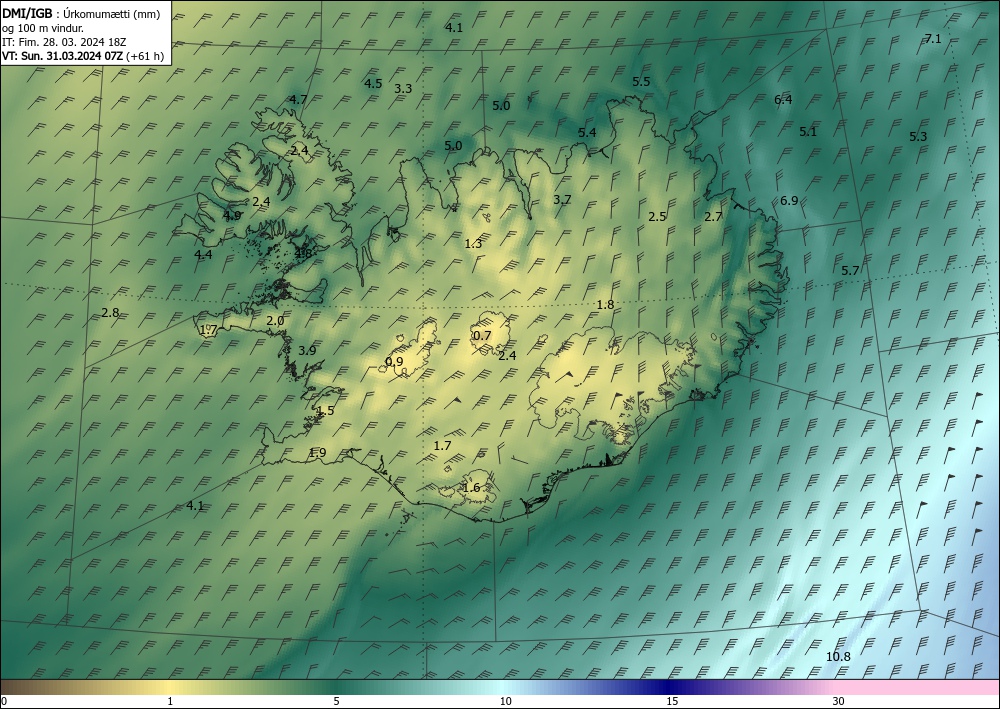Select the 5.1 value on the map
The height and width of the screenshot is (709, 1000).
(x=808, y=132)
